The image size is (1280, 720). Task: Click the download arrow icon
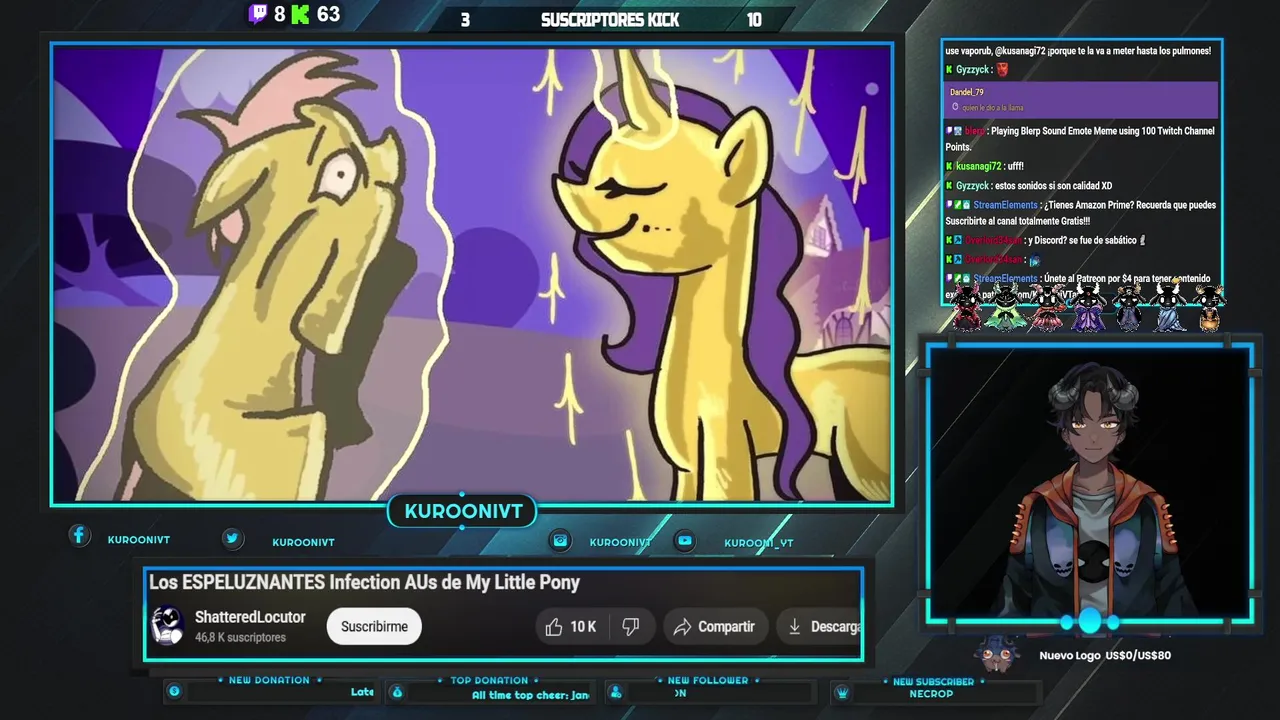coord(794,626)
